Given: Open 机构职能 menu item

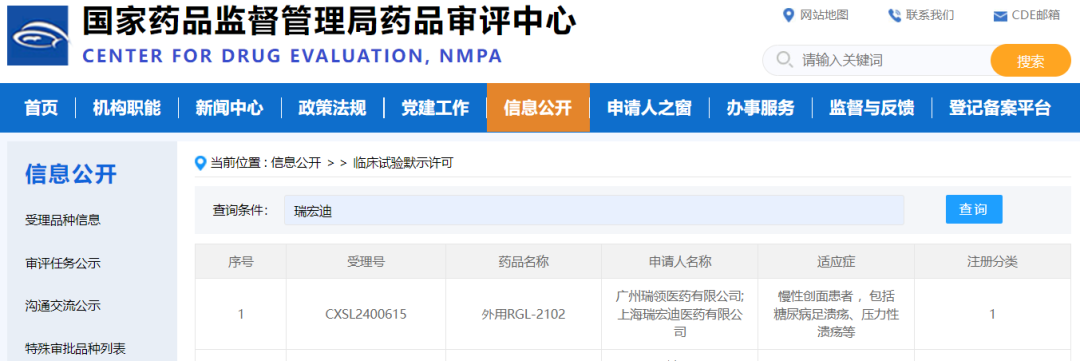Looking at the screenshot, I should point(127,108).
